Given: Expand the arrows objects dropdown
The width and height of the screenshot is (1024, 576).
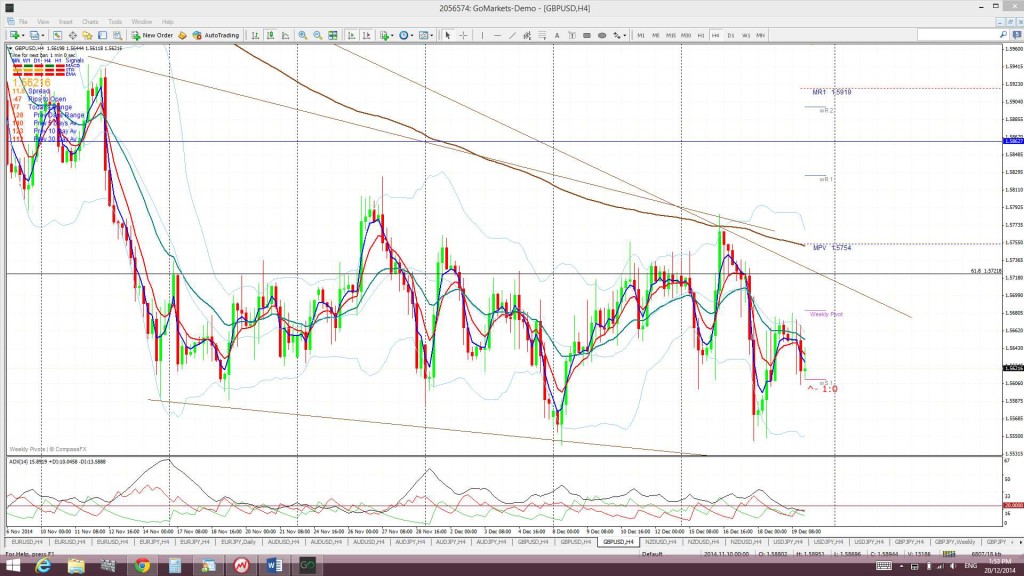Looking at the screenshot, I should click(624, 35).
